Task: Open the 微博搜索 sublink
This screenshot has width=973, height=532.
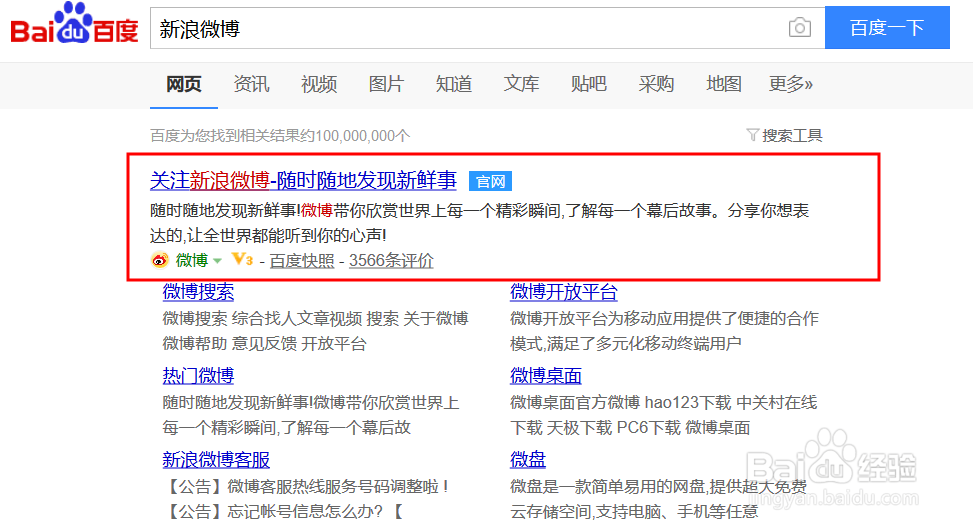Action: [x=199, y=292]
